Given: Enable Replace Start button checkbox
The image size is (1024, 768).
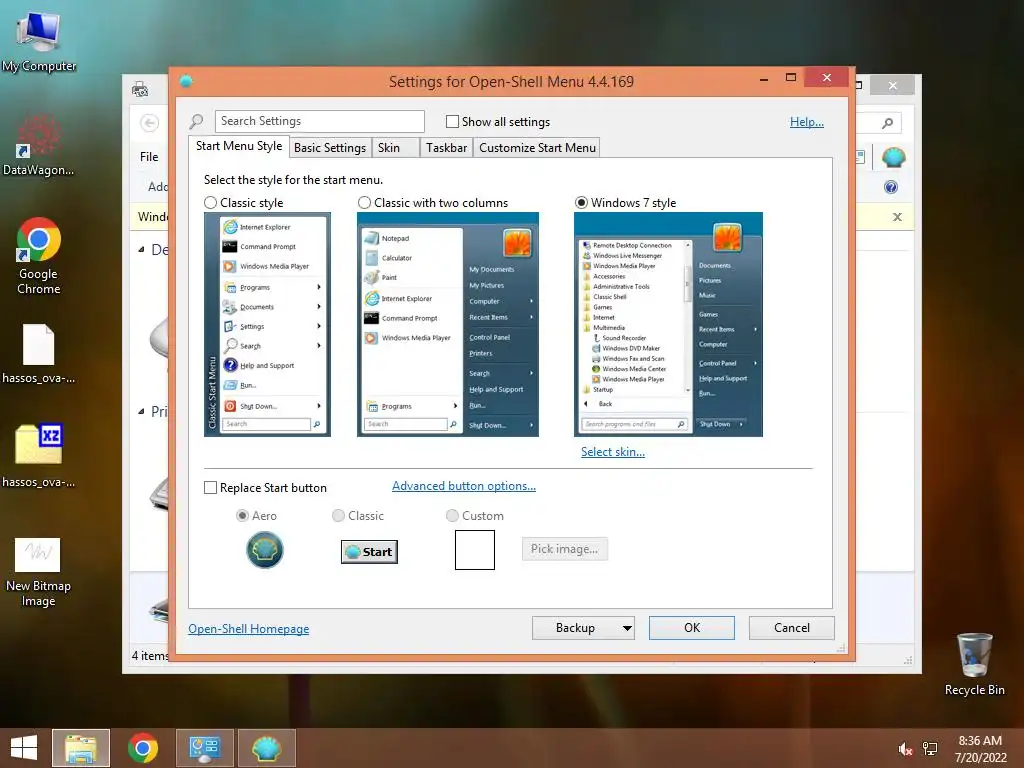Looking at the screenshot, I should pyautogui.click(x=210, y=488).
